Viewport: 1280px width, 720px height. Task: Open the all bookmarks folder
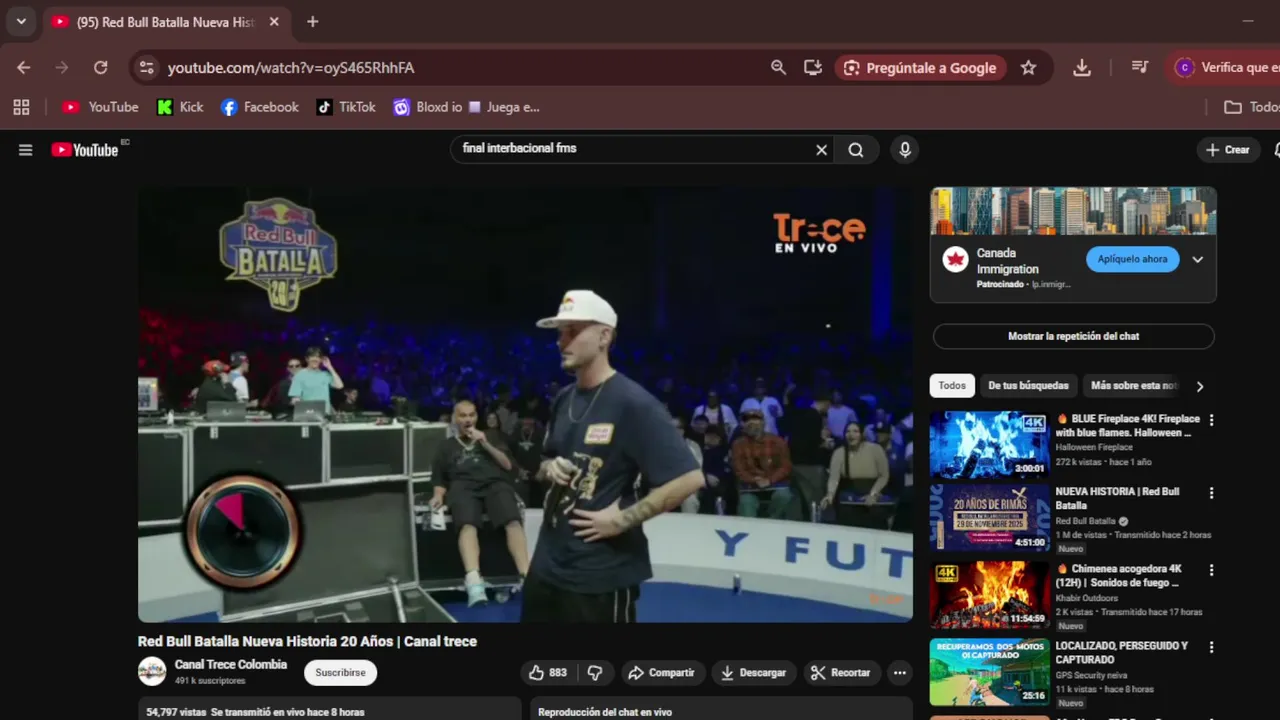[1252, 107]
